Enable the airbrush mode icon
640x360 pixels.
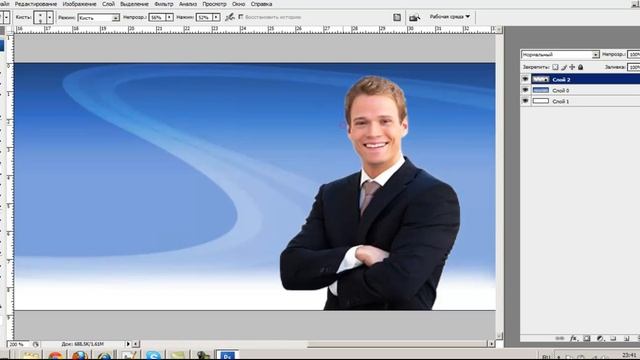click(230, 17)
